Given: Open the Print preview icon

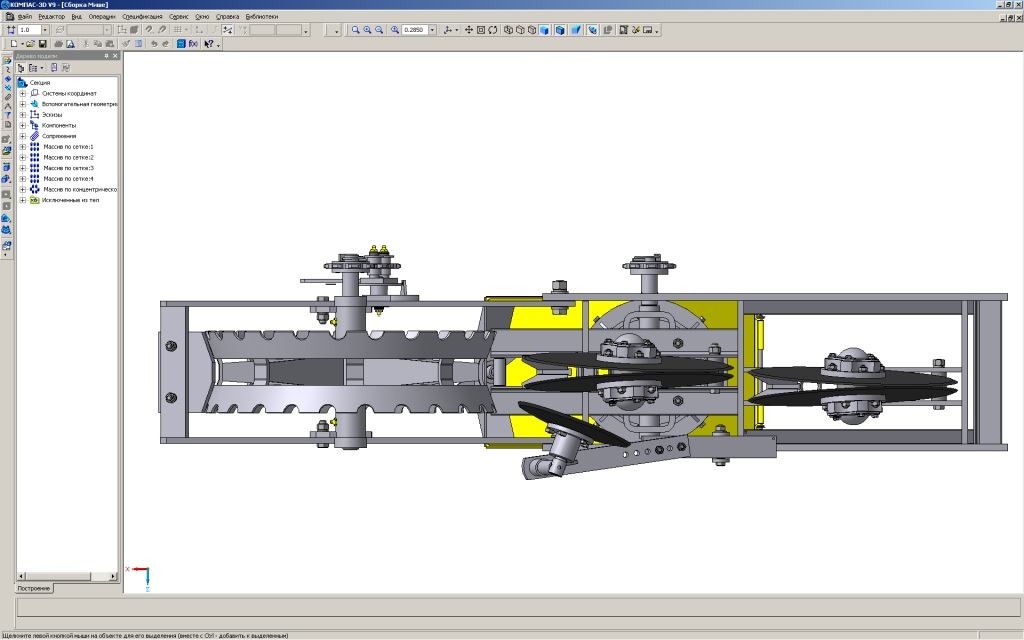Looking at the screenshot, I should point(71,44).
